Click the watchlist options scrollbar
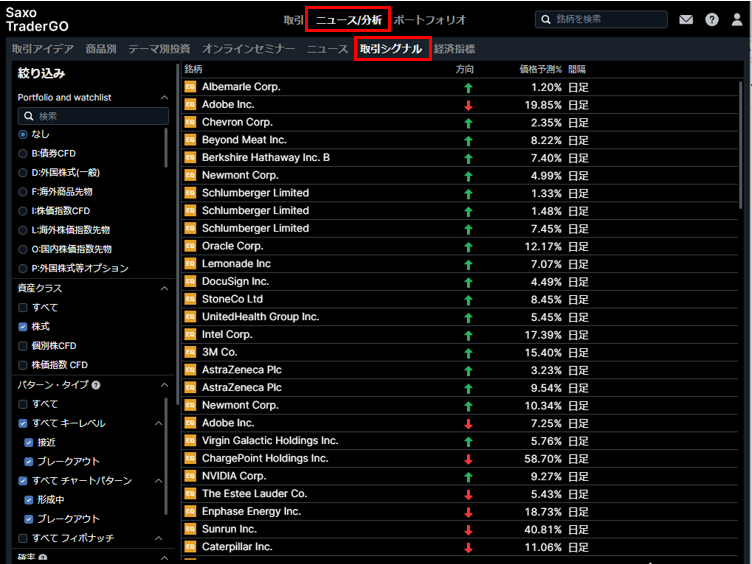752x564 pixels. pyautogui.click(x=166, y=148)
